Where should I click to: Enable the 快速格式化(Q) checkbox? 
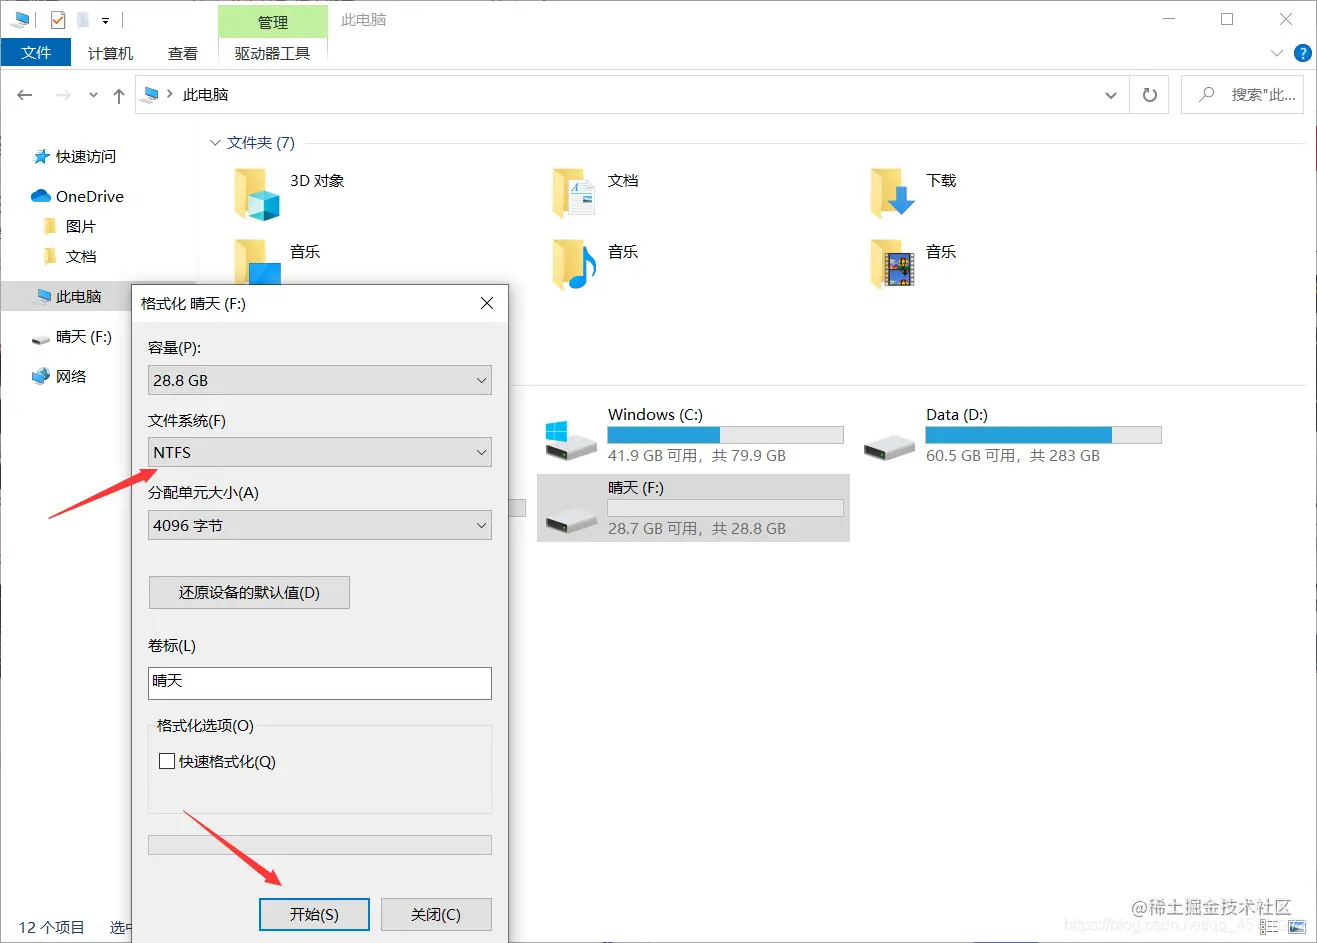(167, 761)
